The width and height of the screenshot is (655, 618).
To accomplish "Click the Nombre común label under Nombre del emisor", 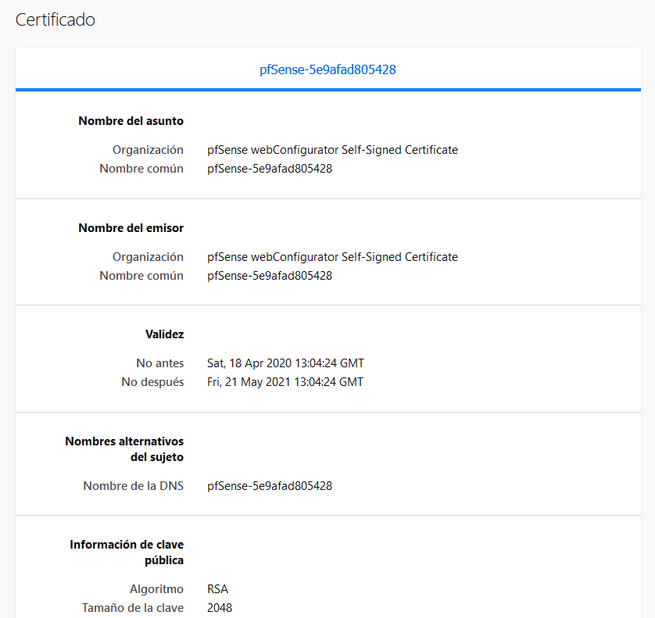I will 142,275.
